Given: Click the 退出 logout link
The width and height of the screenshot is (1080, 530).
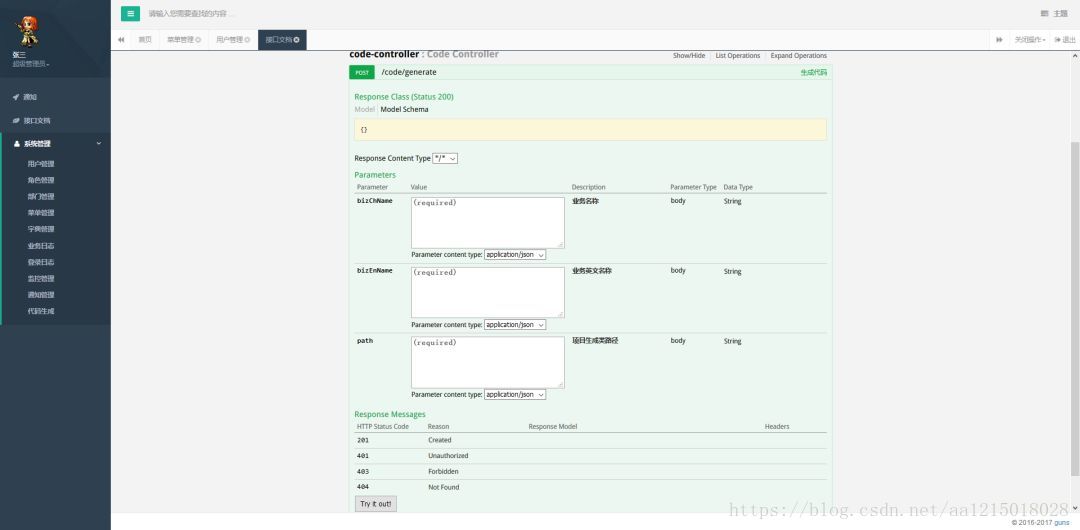Looking at the screenshot, I should [1069, 40].
